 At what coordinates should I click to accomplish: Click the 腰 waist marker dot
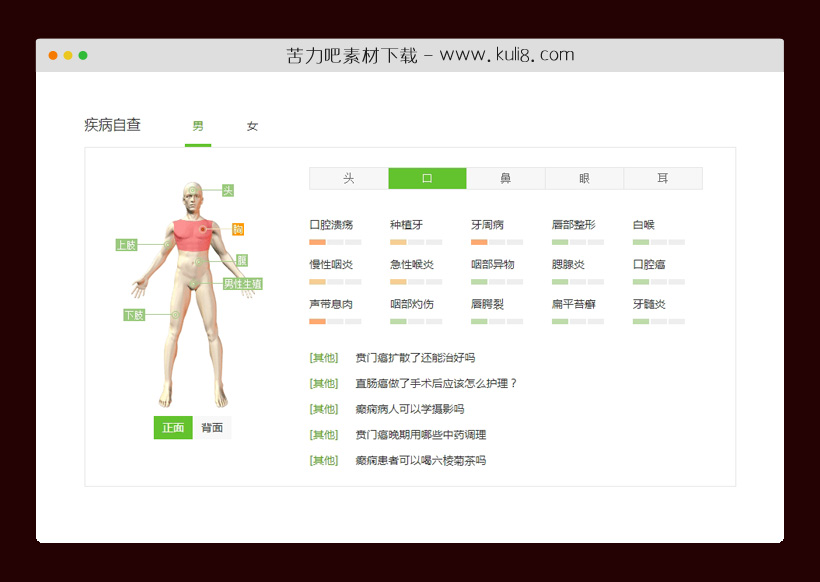click(199, 260)
